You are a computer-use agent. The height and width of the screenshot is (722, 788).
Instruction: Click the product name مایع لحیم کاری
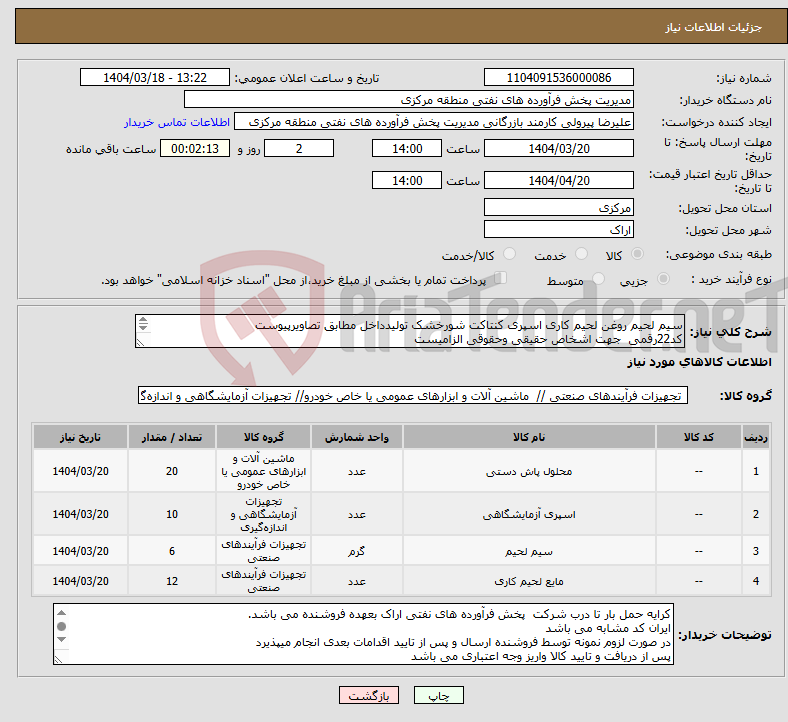[x=529, y=581]
